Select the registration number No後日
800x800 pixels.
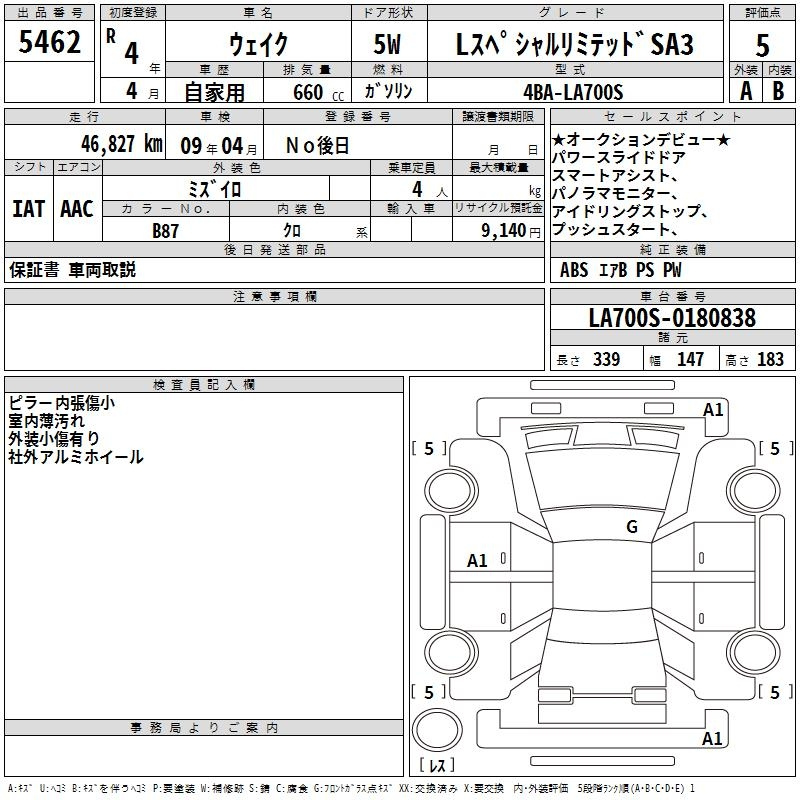317,146
